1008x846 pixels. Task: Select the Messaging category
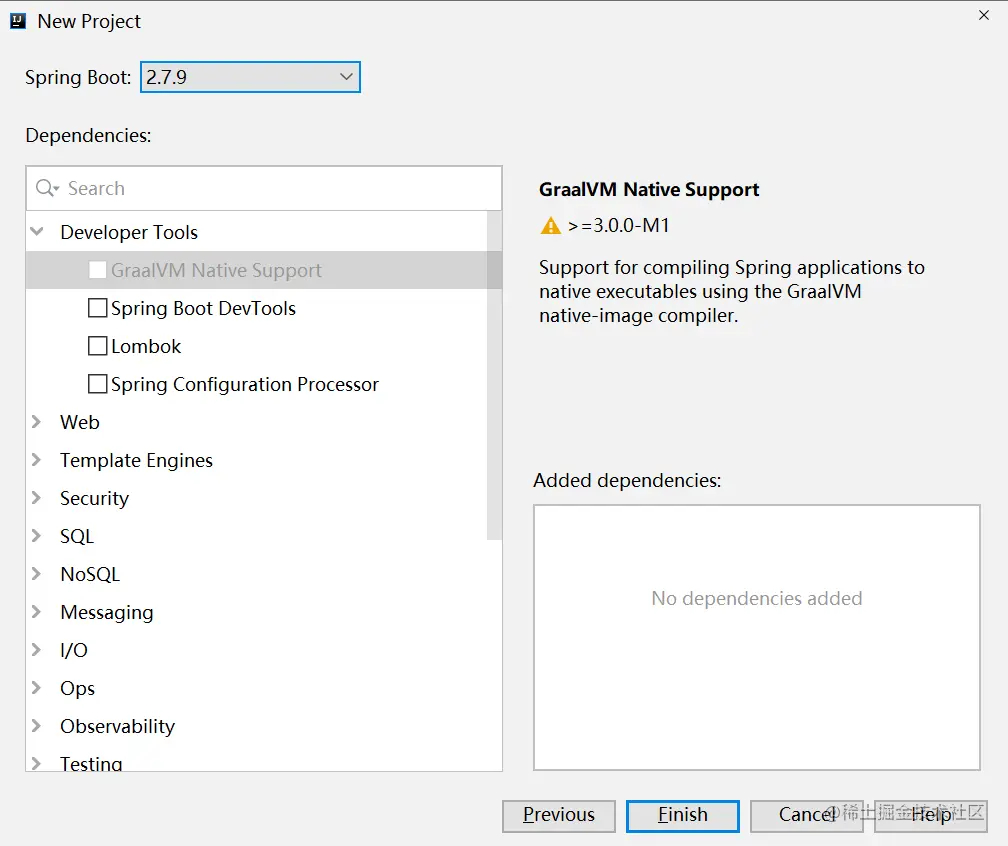[x=107, y=612]
